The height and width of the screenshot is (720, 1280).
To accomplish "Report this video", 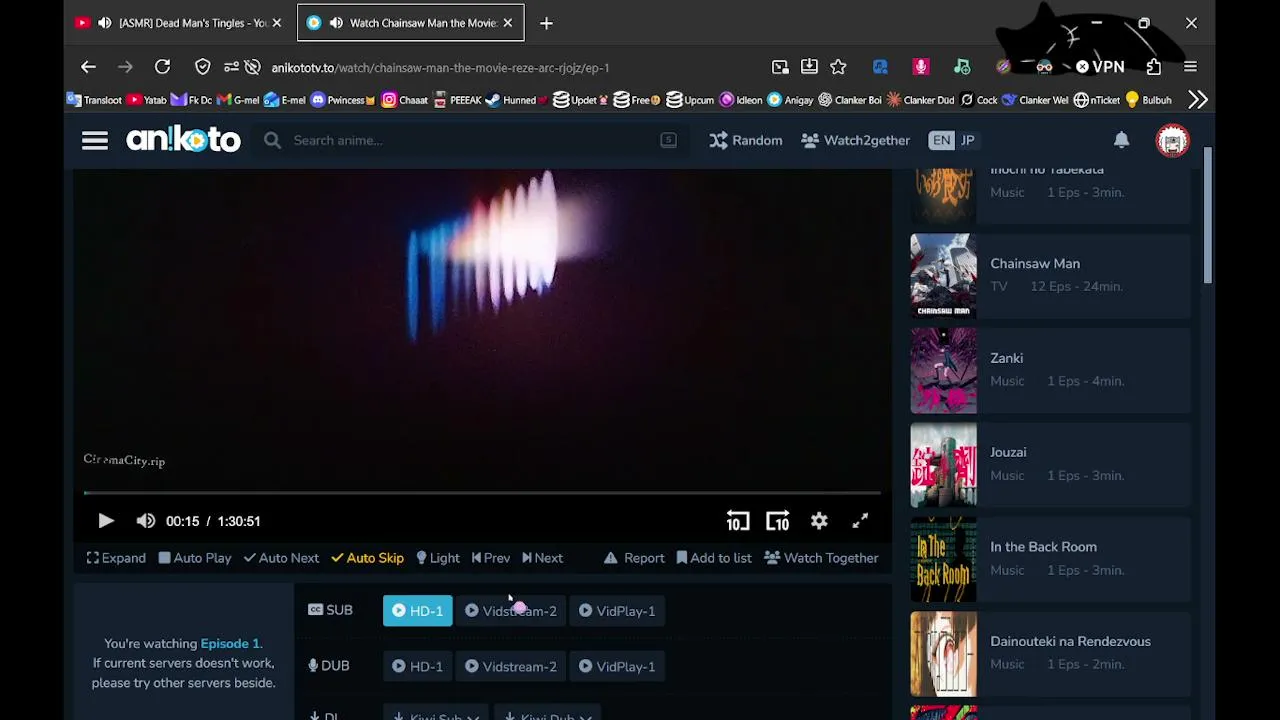I will pos(634,558).
